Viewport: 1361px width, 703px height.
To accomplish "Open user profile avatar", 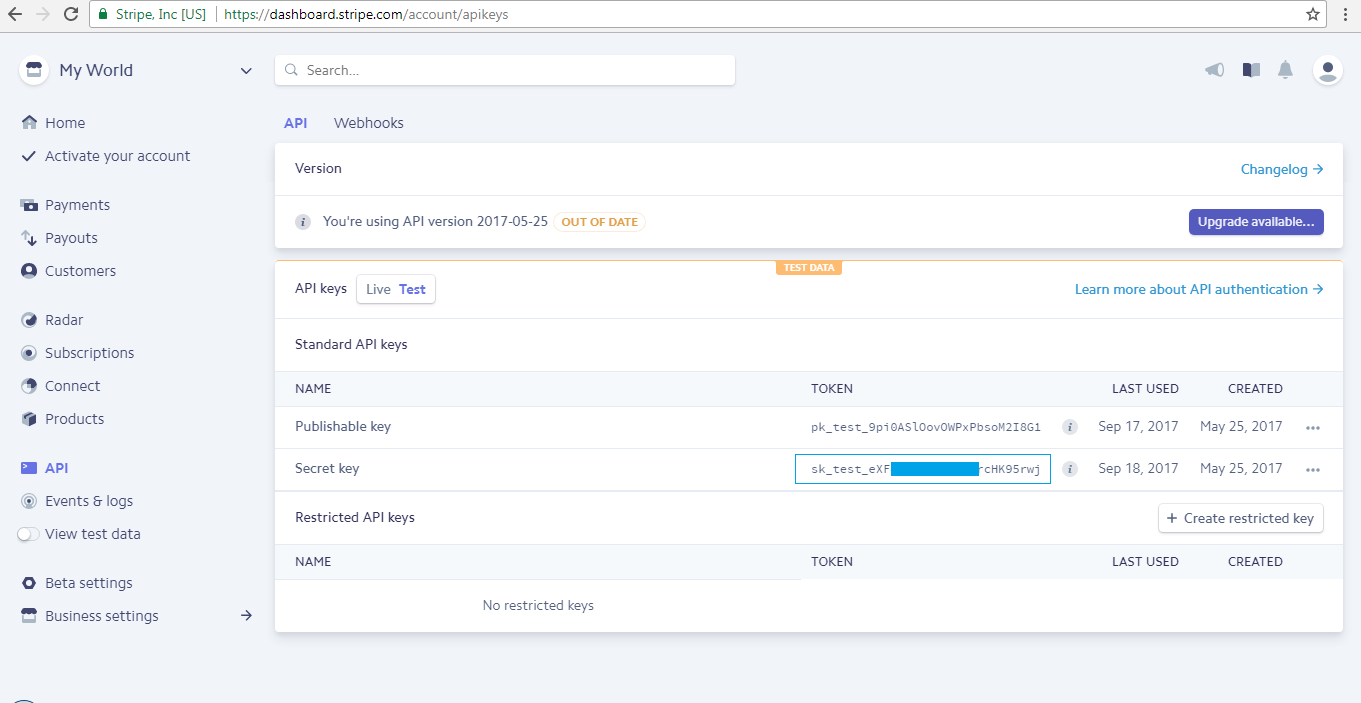I will point(1328,70).
